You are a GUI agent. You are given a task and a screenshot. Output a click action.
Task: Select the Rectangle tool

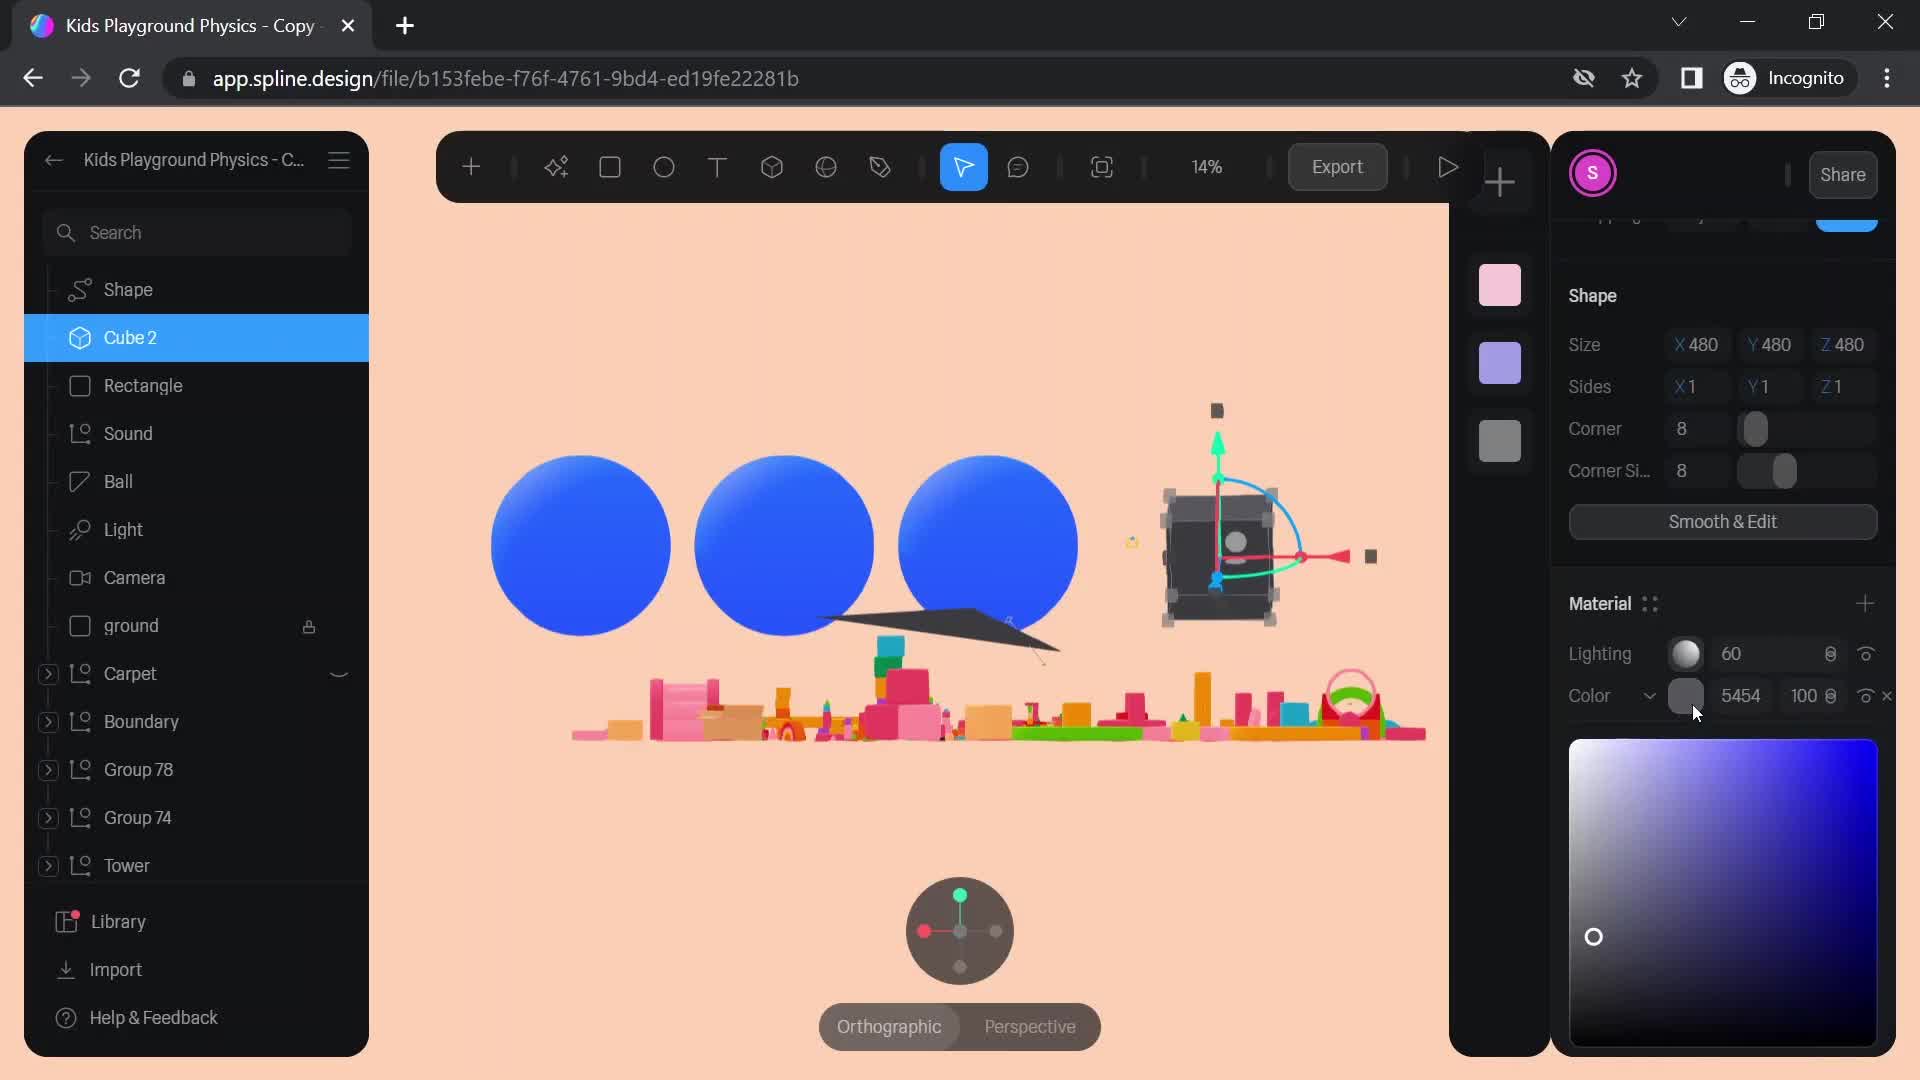point(611,166)
